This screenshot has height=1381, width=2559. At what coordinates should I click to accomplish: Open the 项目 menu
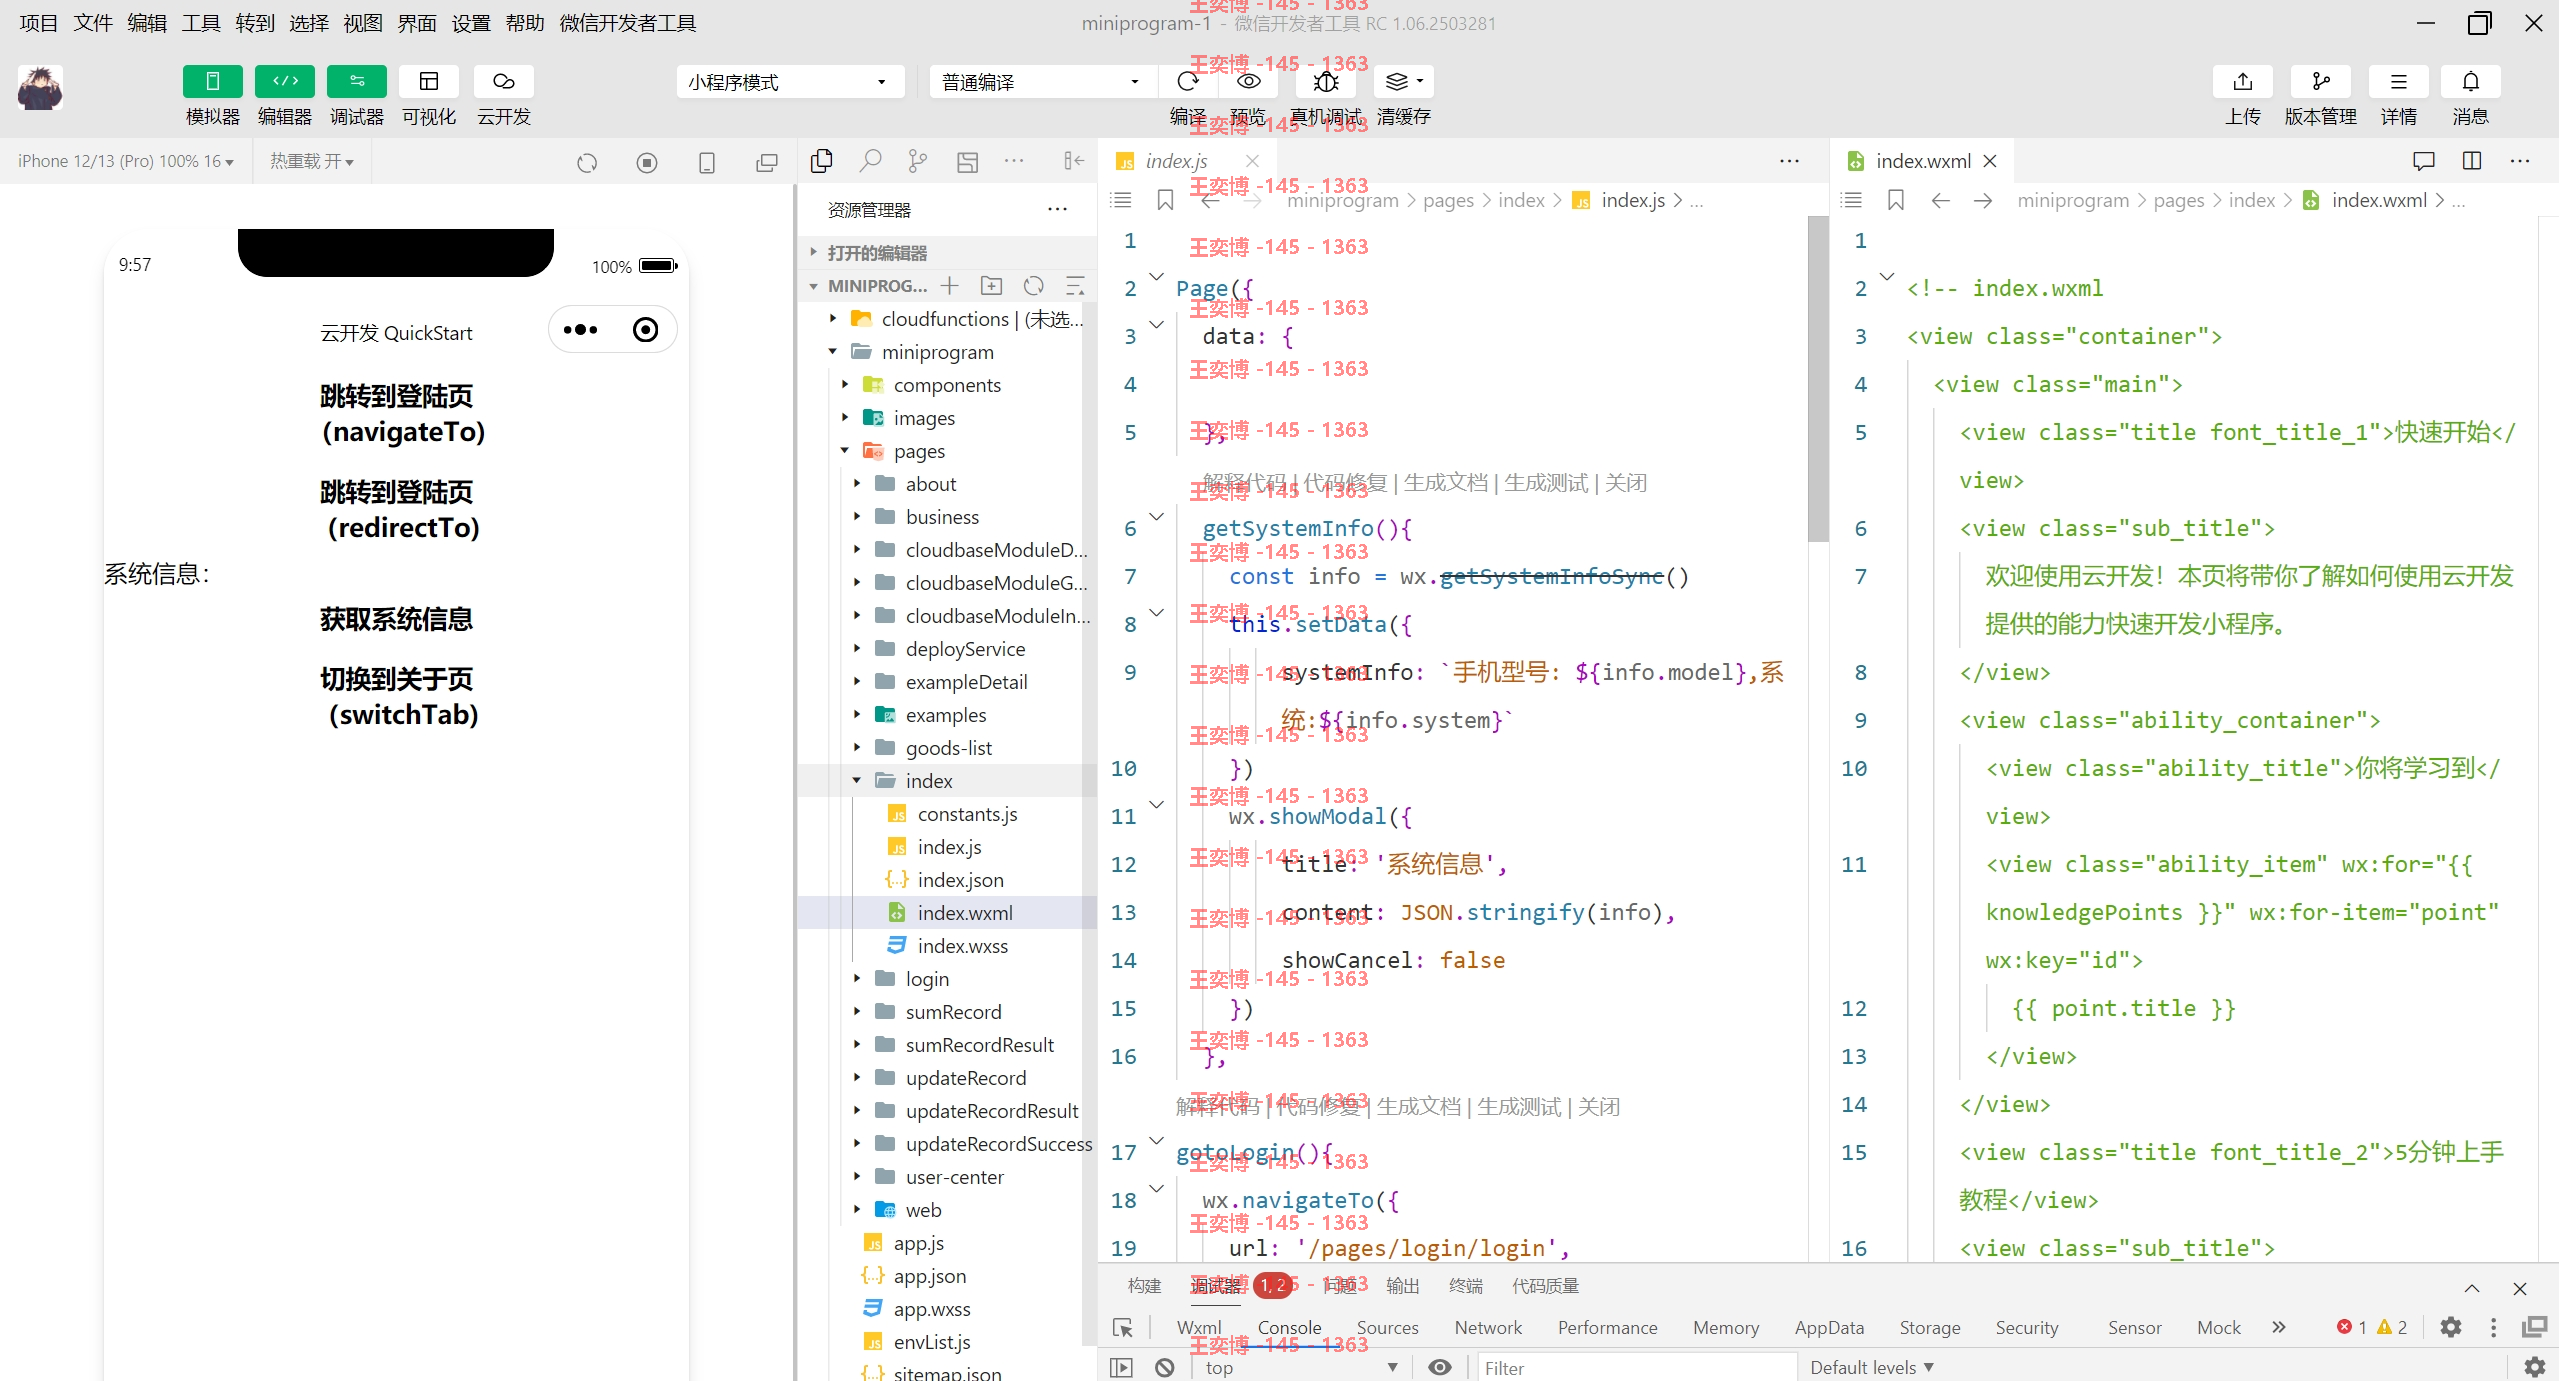(x=39, y=23)
